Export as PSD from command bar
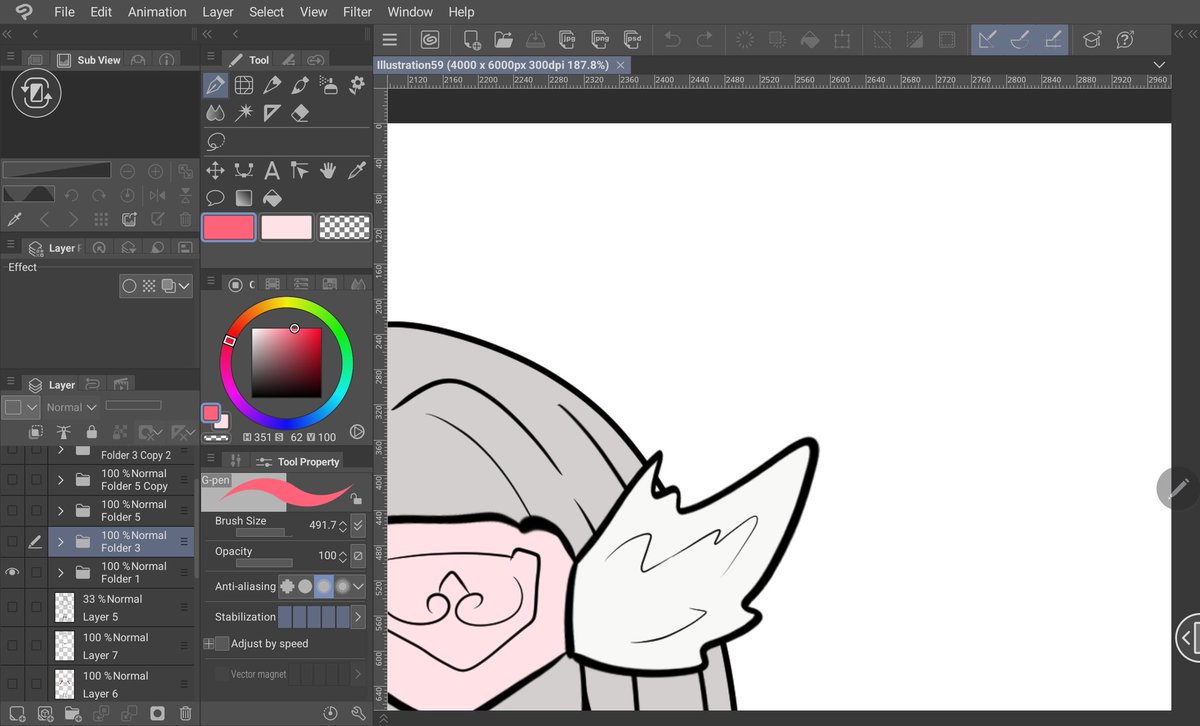The width and height of the screenshot is (1200, 726). coord(632,40)
